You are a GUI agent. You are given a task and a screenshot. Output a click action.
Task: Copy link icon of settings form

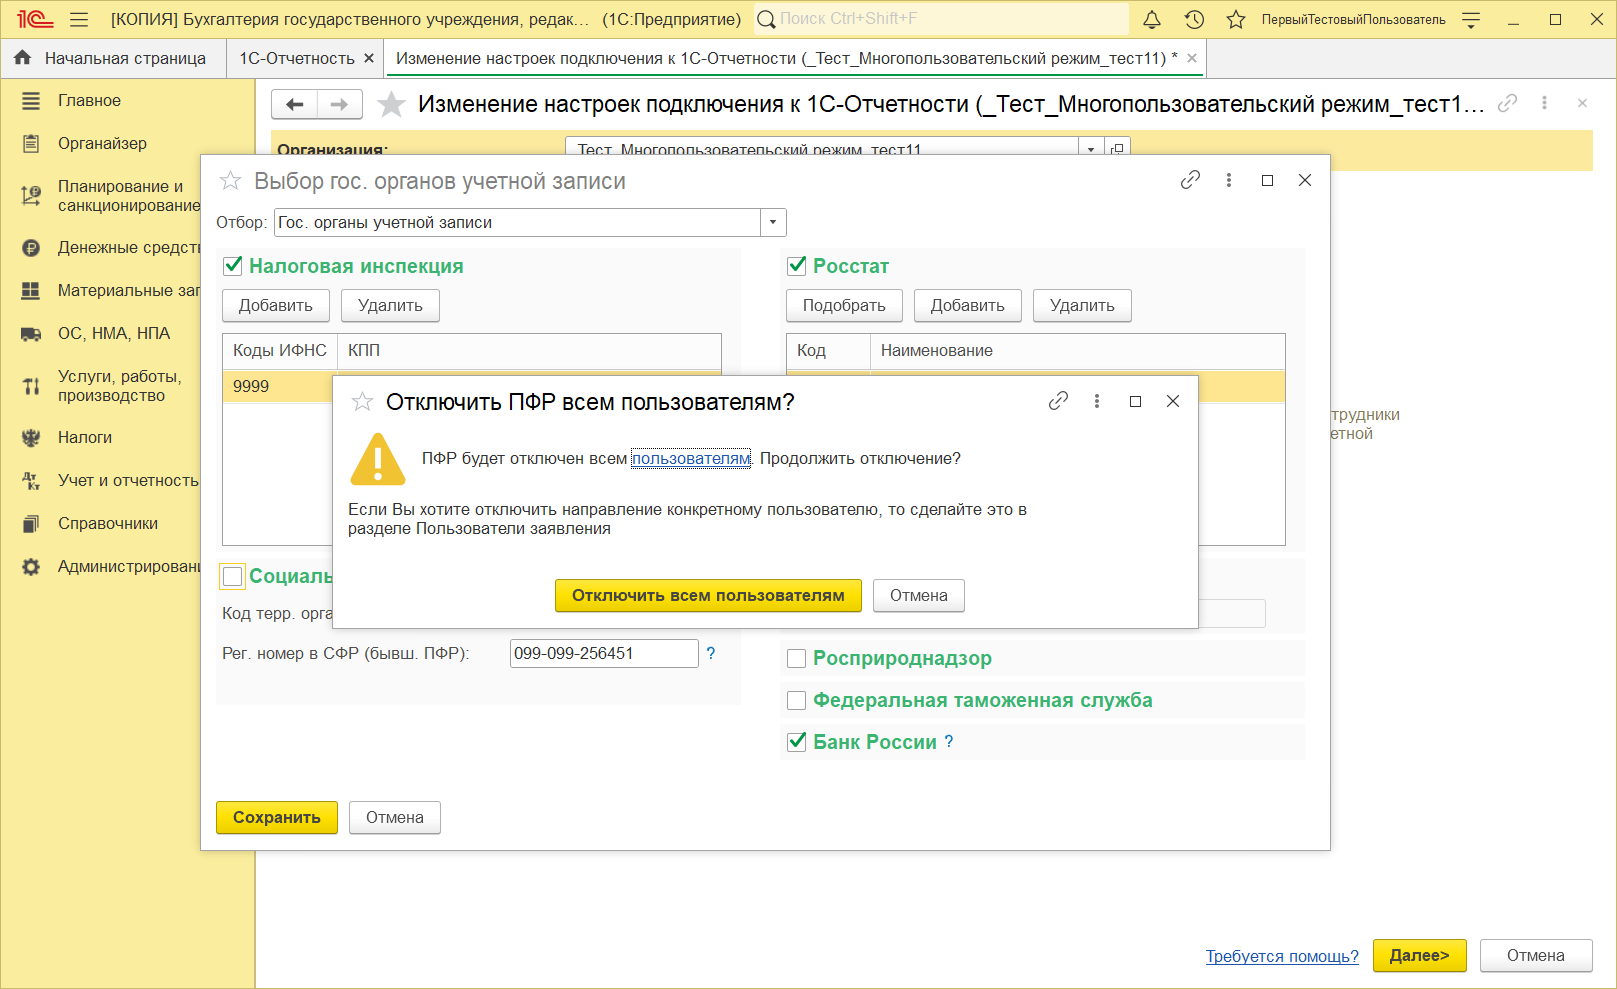[x=1507, y=103]
